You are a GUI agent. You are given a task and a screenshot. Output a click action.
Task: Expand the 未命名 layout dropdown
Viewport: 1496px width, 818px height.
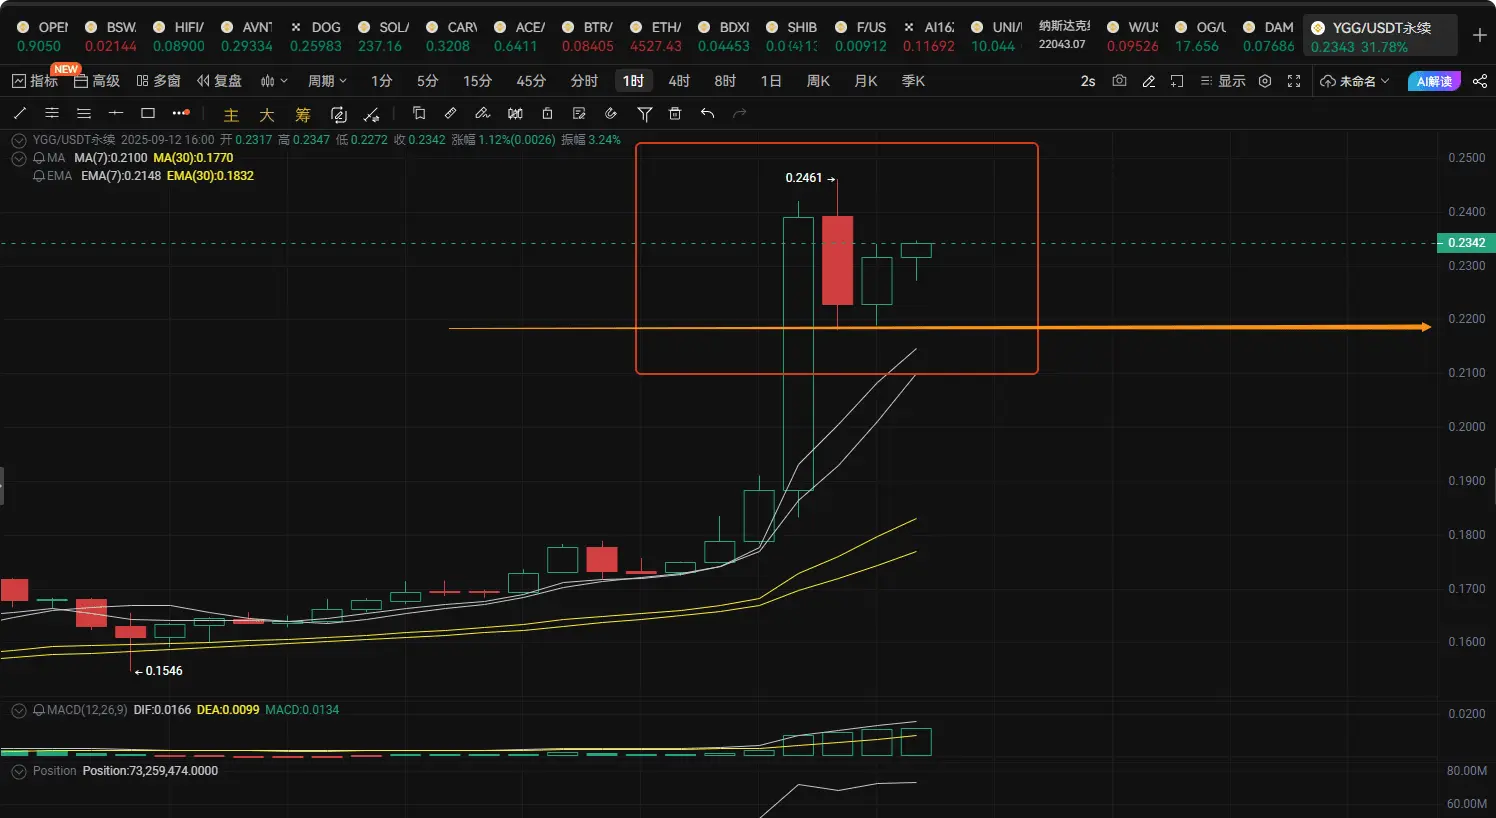click(x=1355, y=81)
